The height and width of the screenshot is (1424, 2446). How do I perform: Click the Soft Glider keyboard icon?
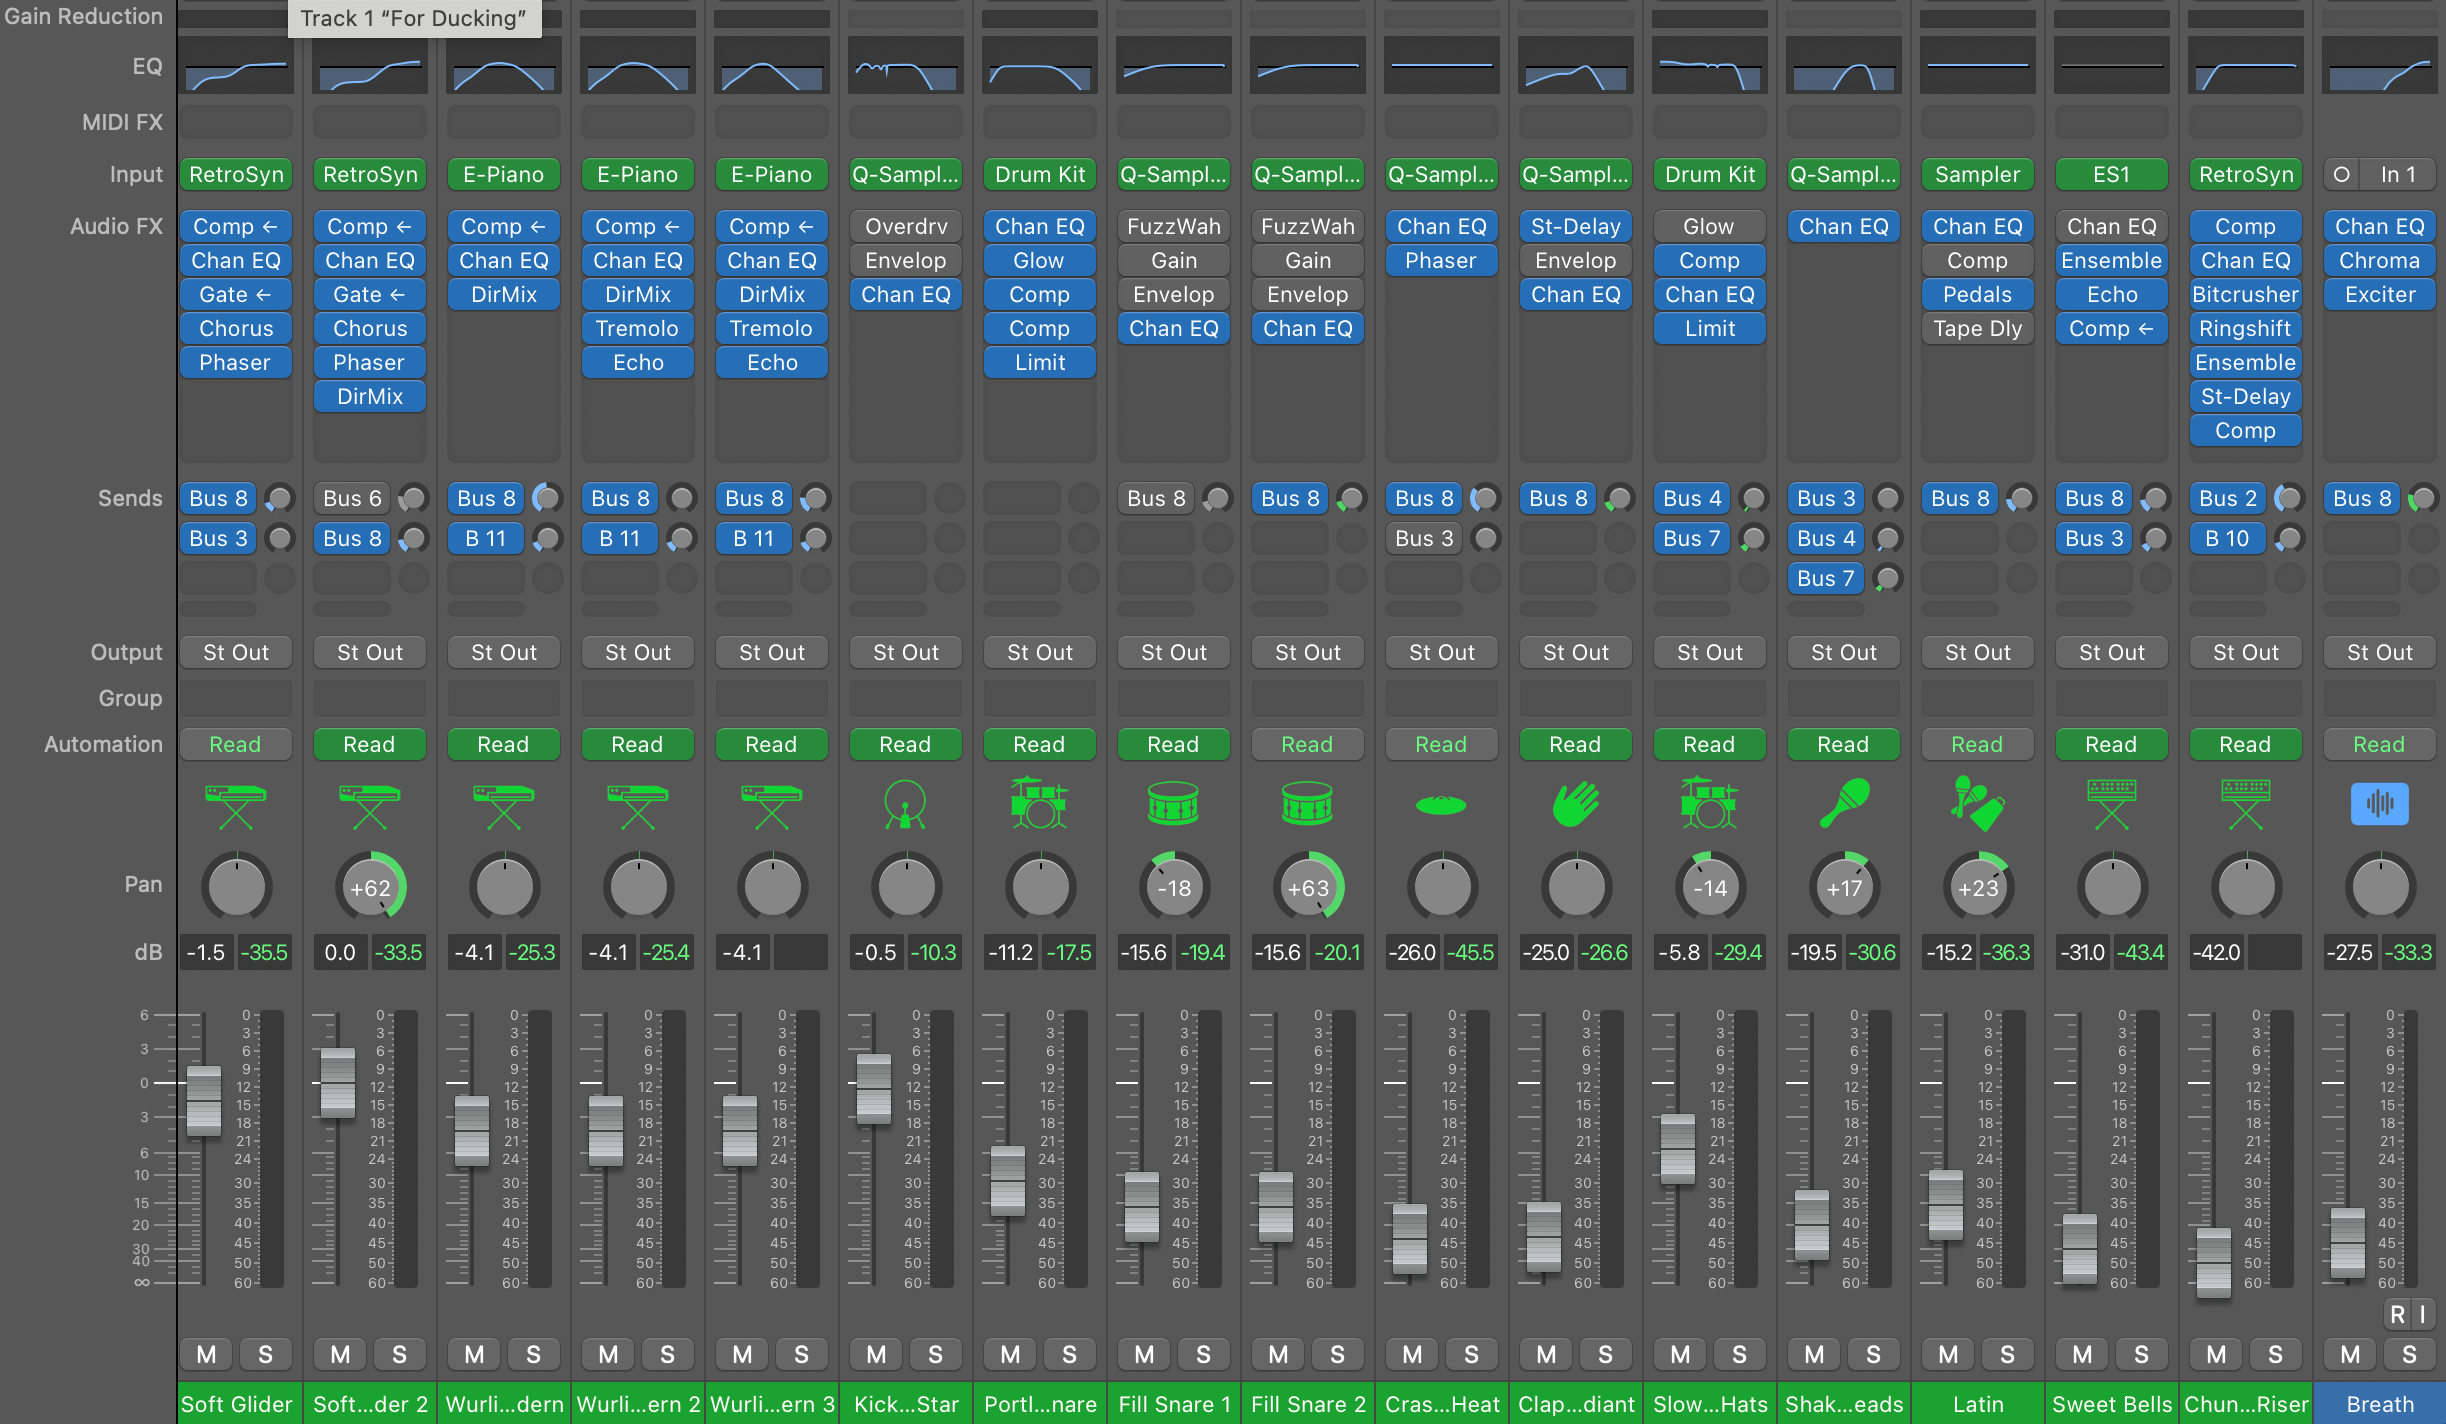(236, 804)
